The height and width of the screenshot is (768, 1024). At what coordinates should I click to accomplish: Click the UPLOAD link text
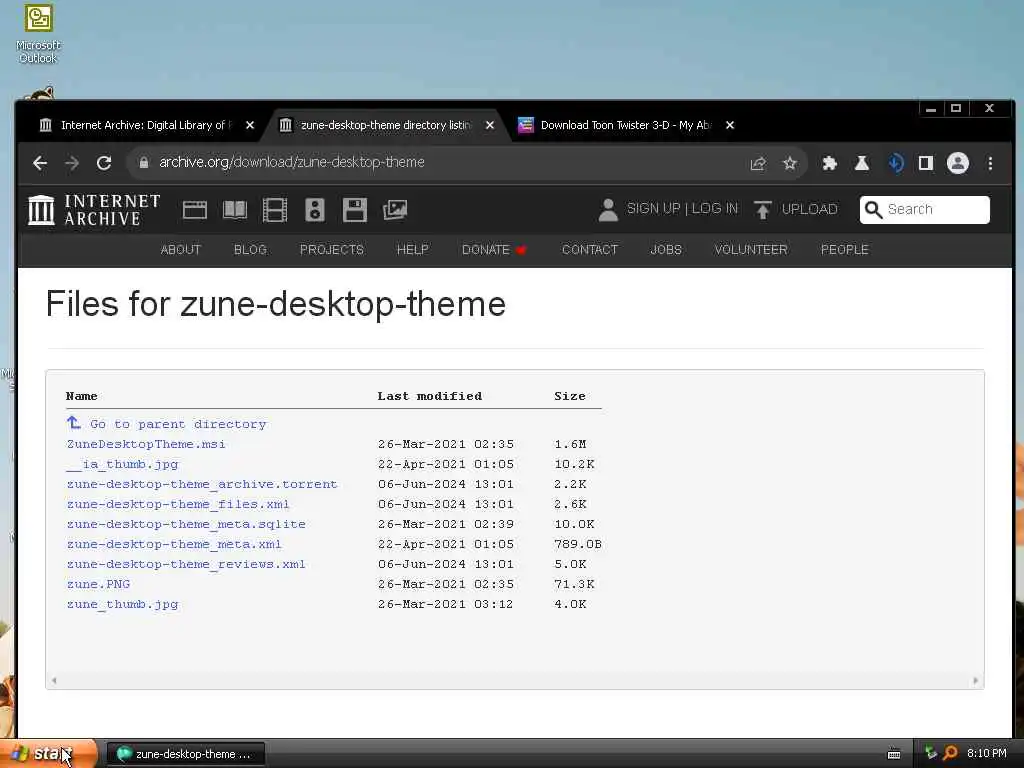(x=810, y=210)
